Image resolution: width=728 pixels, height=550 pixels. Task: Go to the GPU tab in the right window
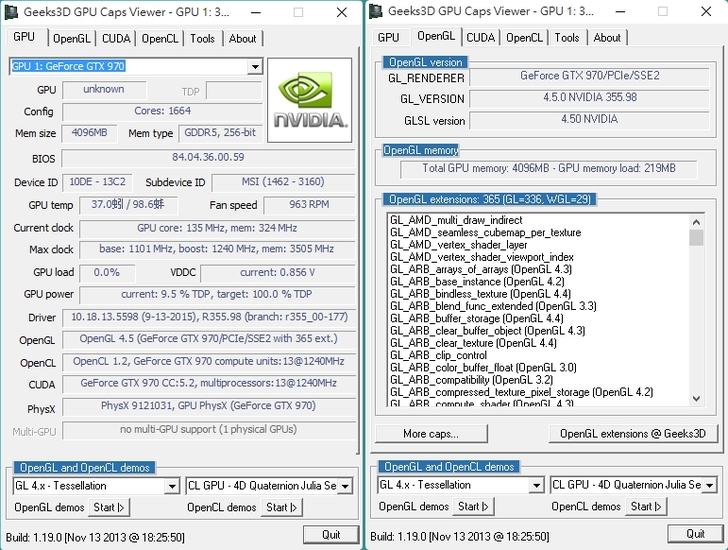388,38
